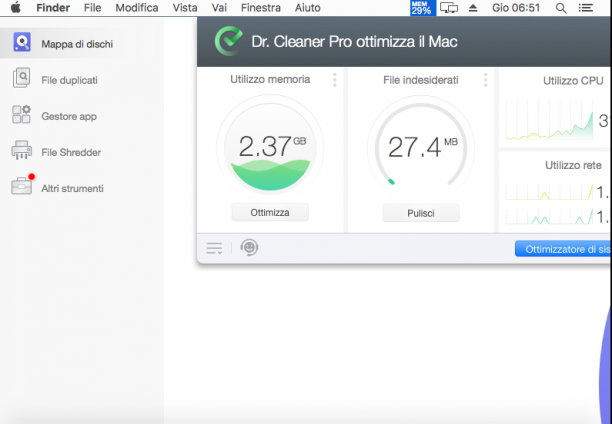Viewport: 612px width, 424px height.
Task: Click the Utilizzo rete title
Action: [x=573, y=165]
